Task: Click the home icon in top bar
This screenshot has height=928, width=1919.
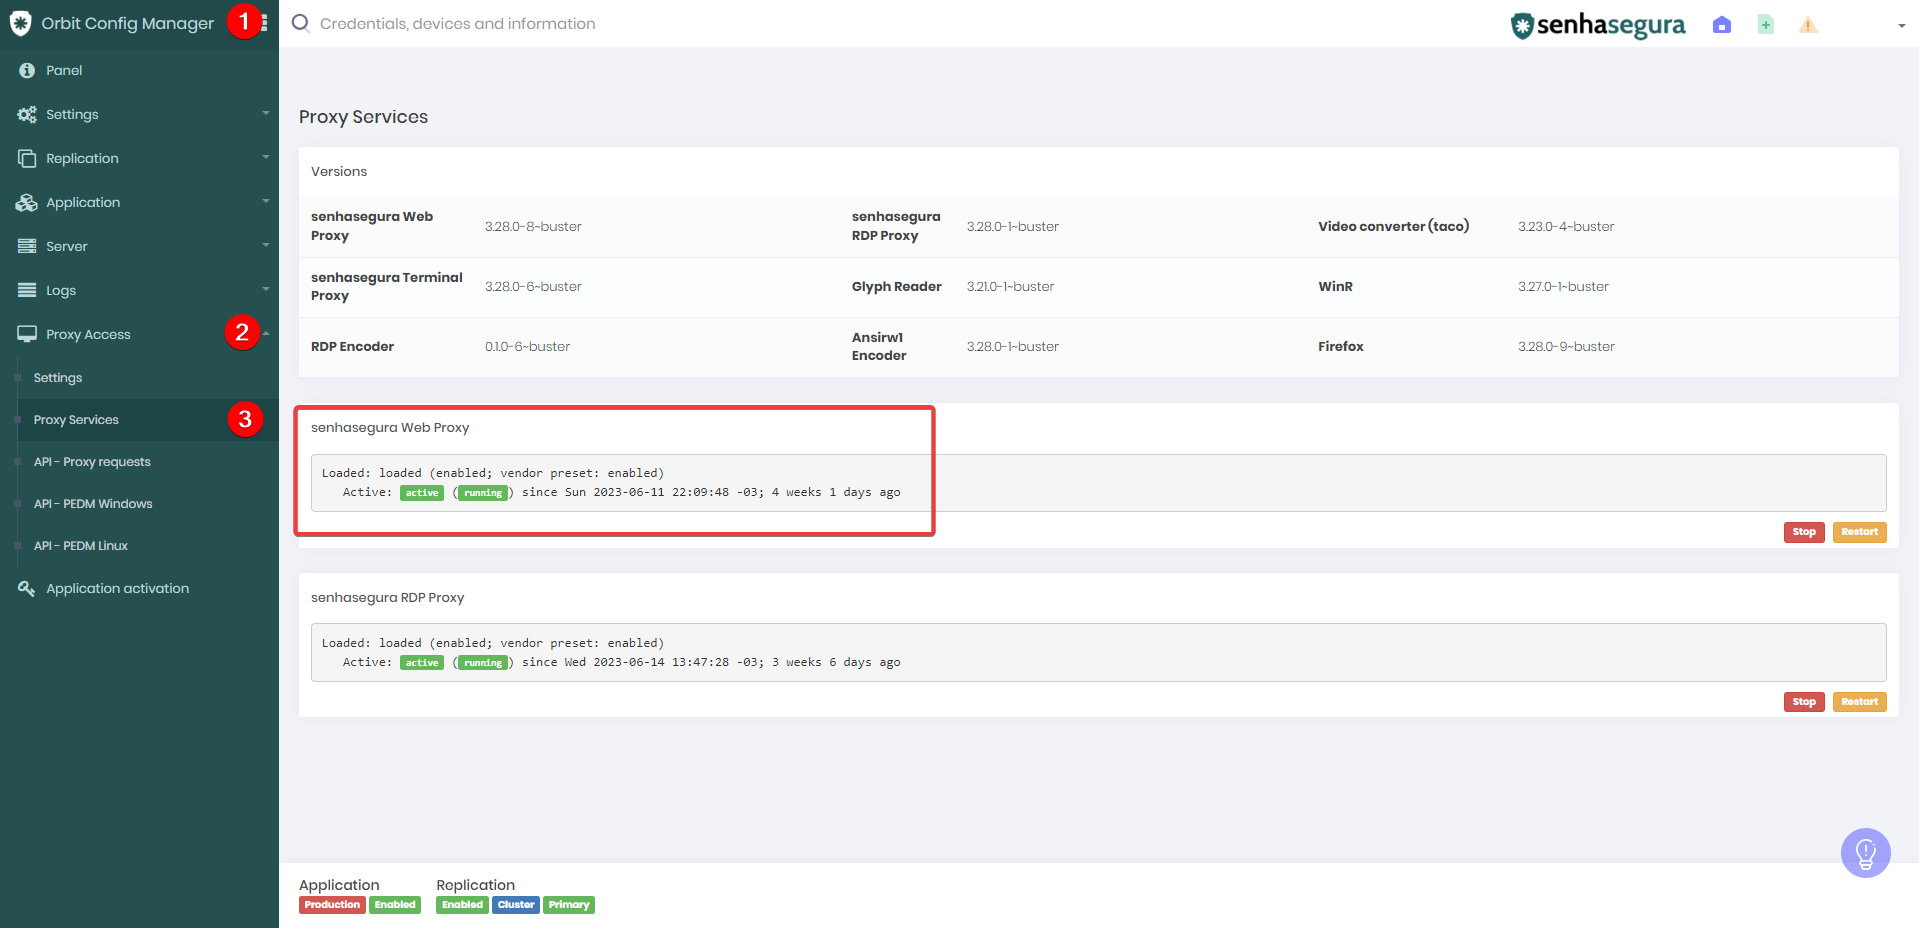Action: point(1721,25)
